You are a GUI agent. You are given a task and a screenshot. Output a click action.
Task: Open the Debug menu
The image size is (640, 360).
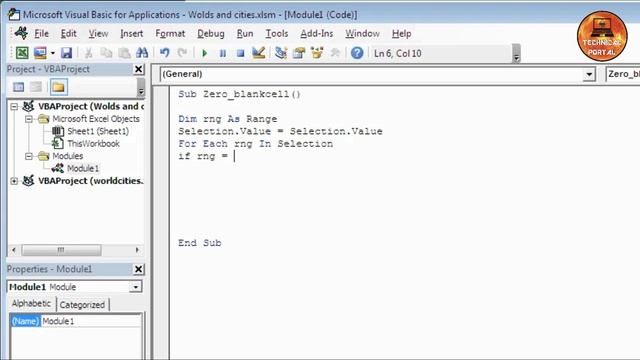(211, 33)
